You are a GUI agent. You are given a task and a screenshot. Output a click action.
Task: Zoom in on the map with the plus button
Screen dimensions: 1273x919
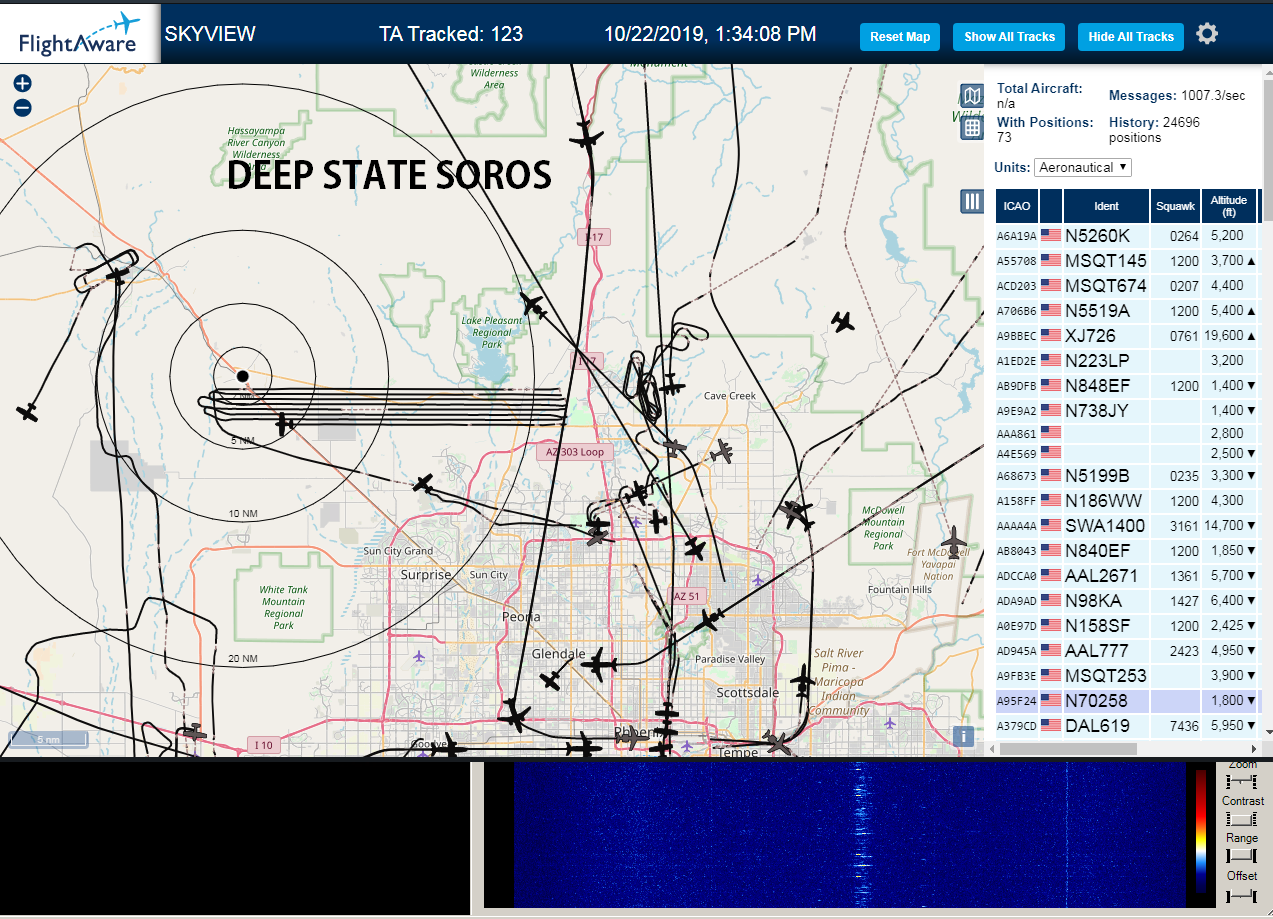(22, 84)
